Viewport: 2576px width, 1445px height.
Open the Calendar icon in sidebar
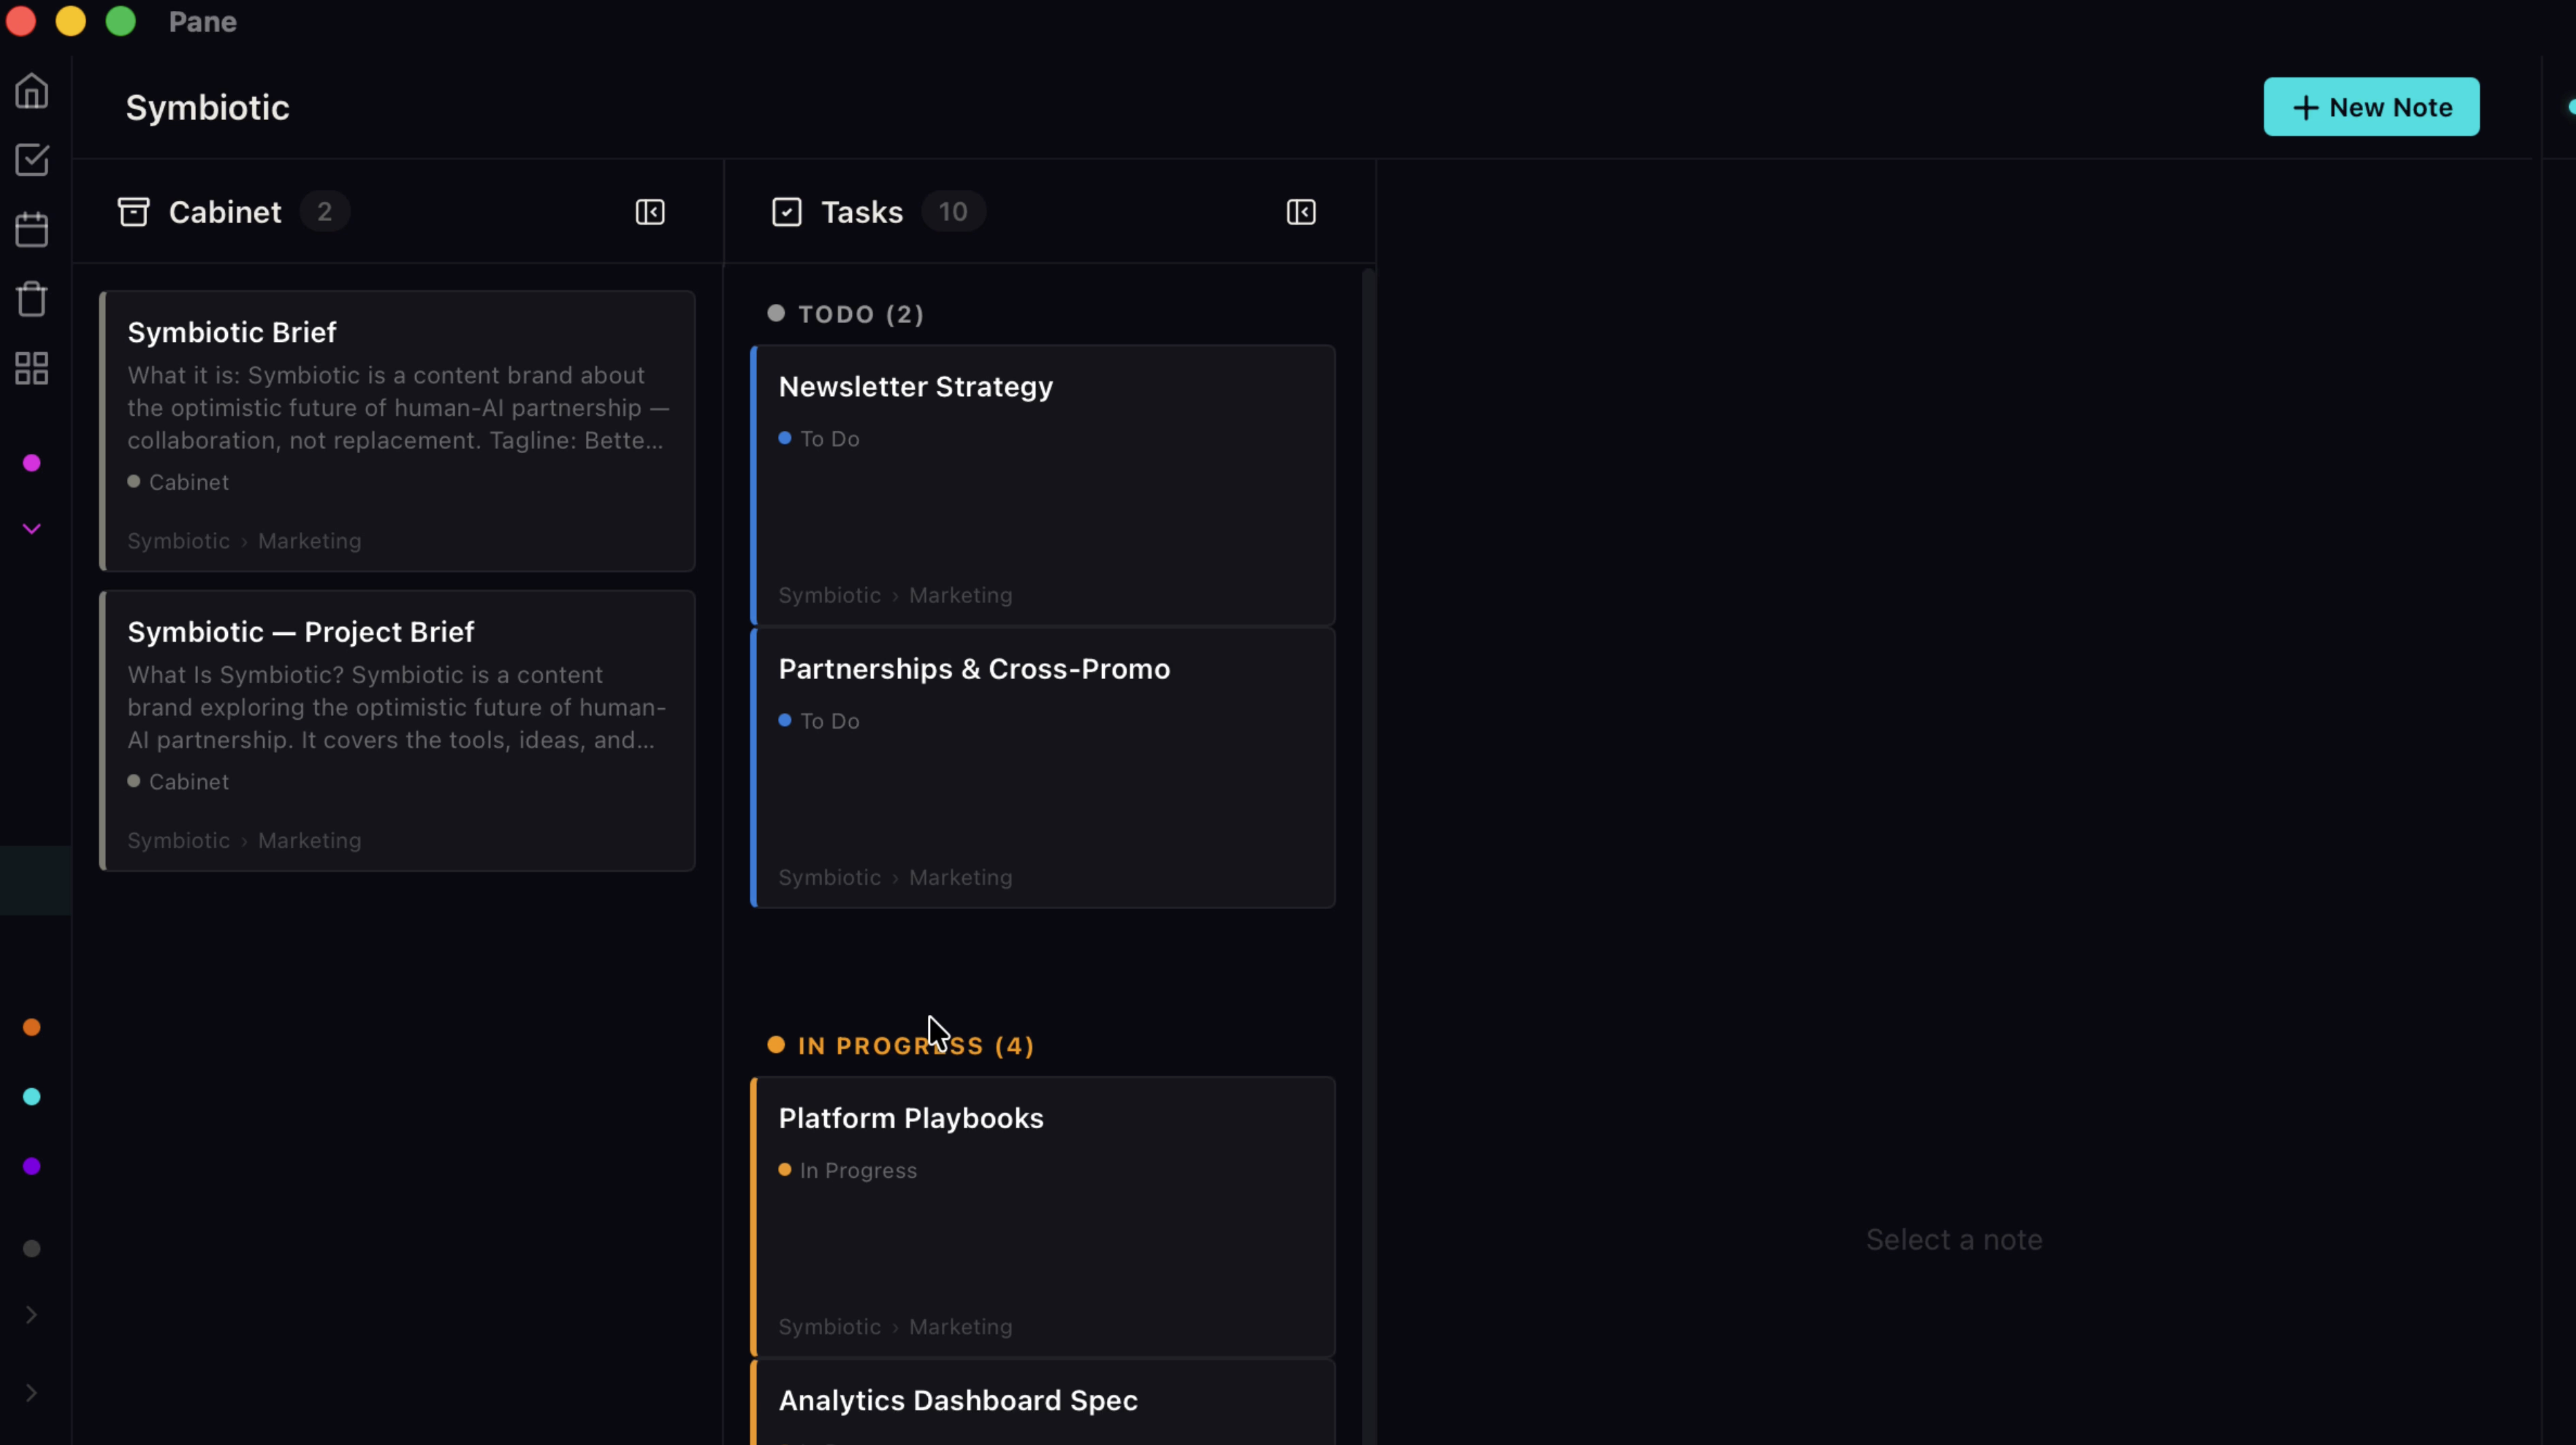32,229
